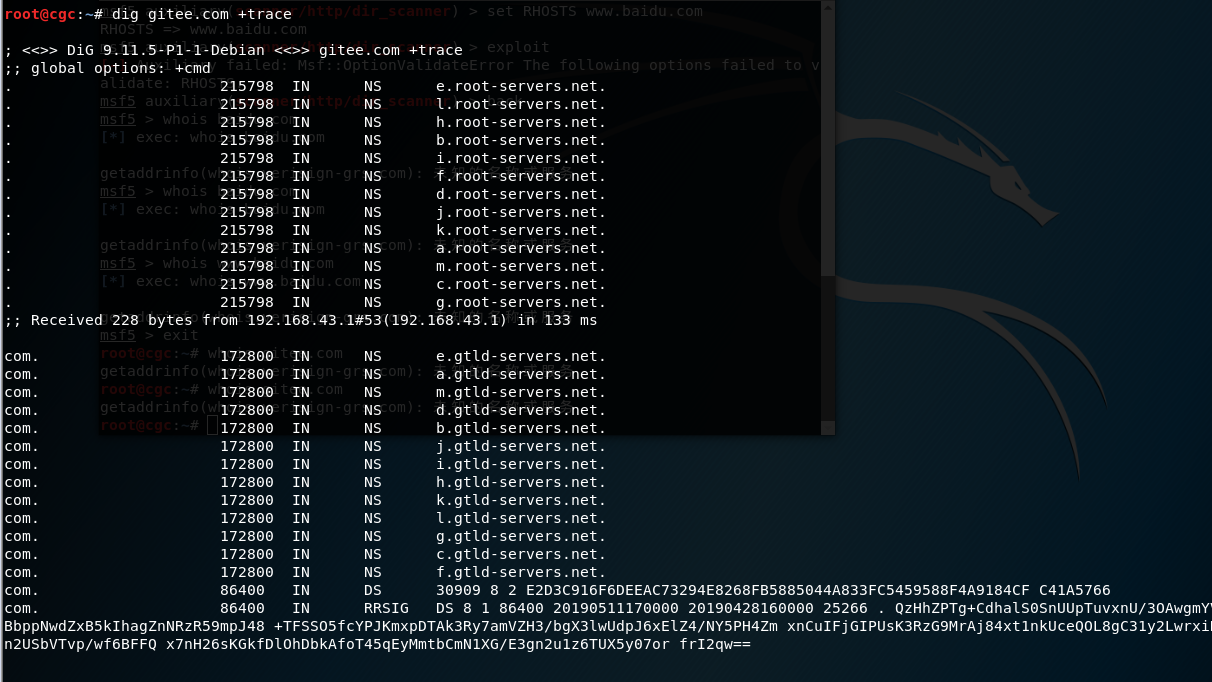This screenshot has height=682, width=1212.
Task: Select a.gtld-servers.net. entry
Action: tap(521, 374)
